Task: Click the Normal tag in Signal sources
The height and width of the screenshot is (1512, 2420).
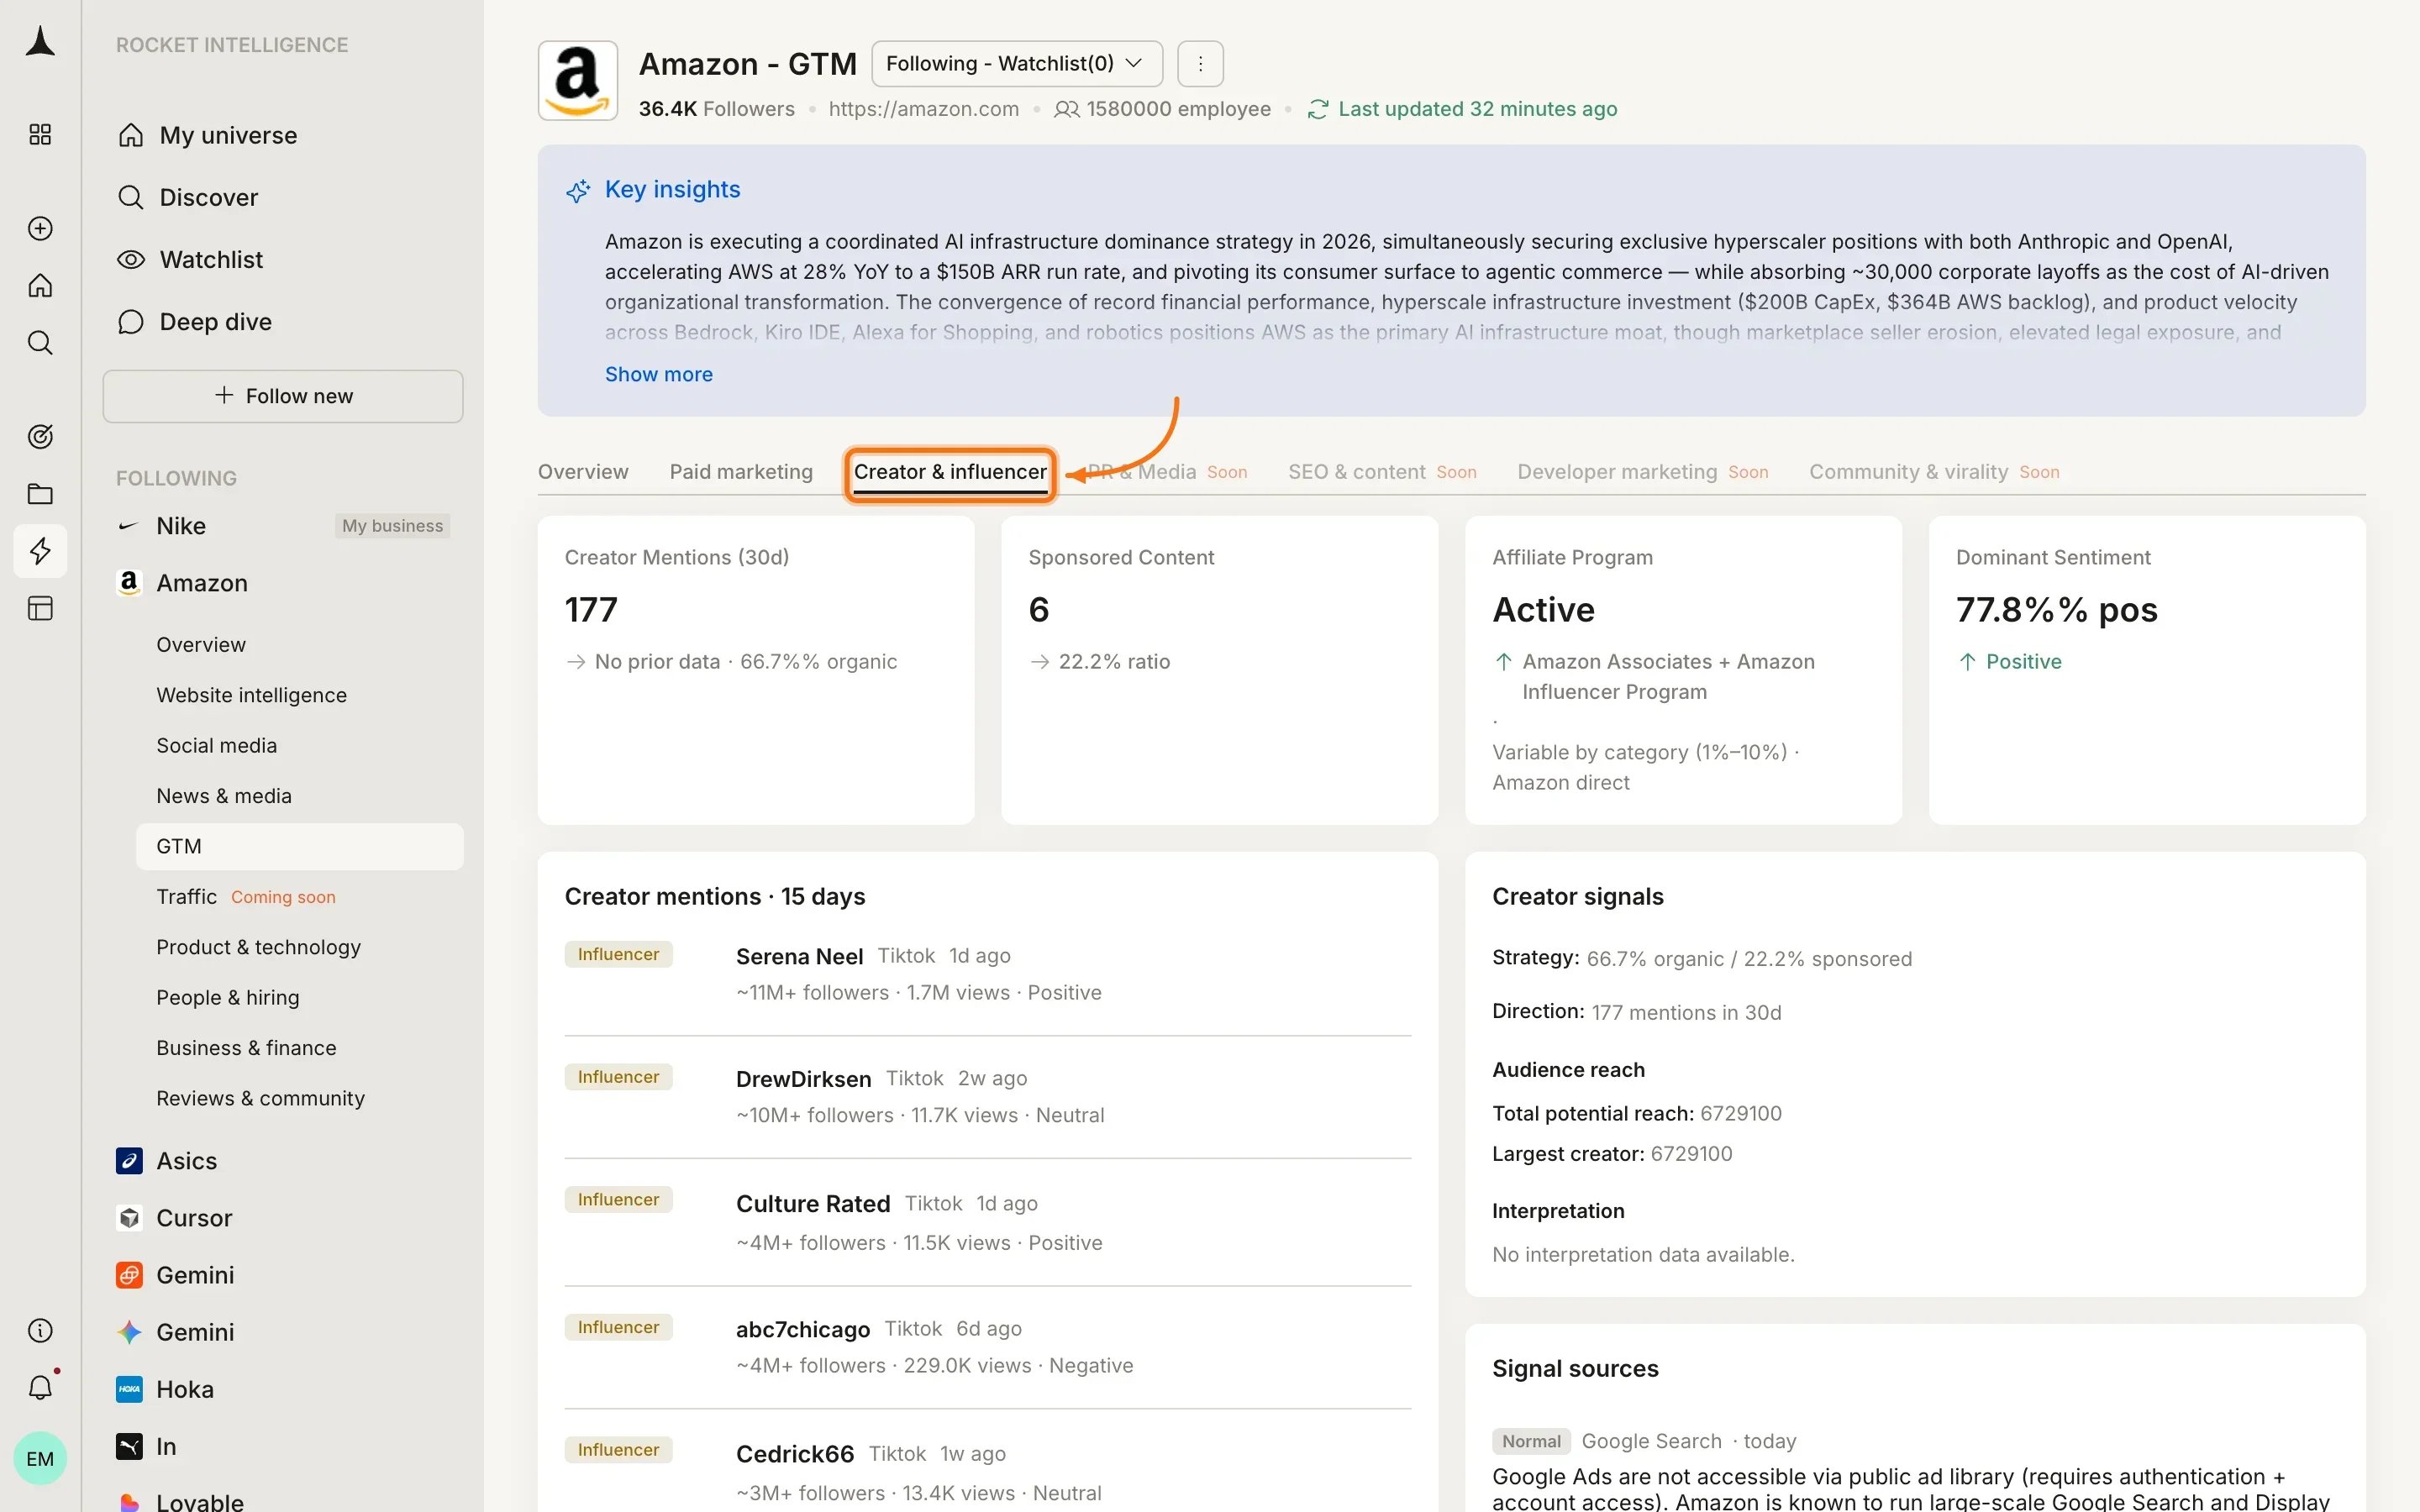Action: point(1531,1441)
